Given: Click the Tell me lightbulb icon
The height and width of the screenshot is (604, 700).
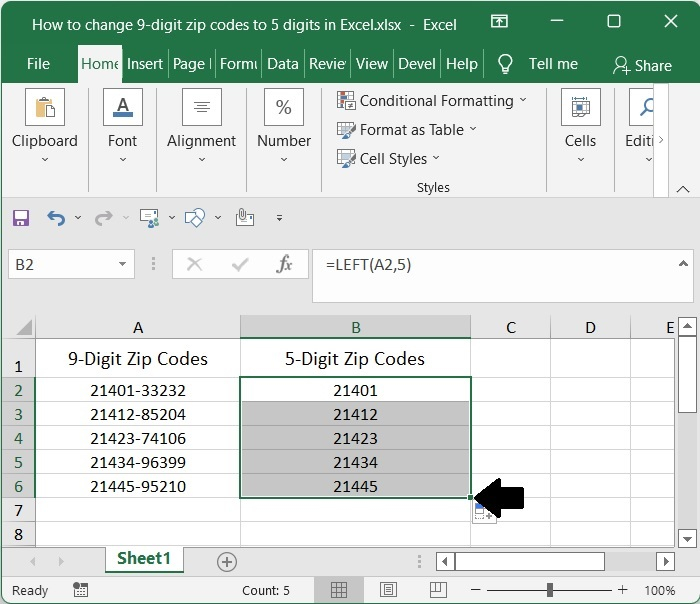Looking at the screenshot, I should coord(506,64).
